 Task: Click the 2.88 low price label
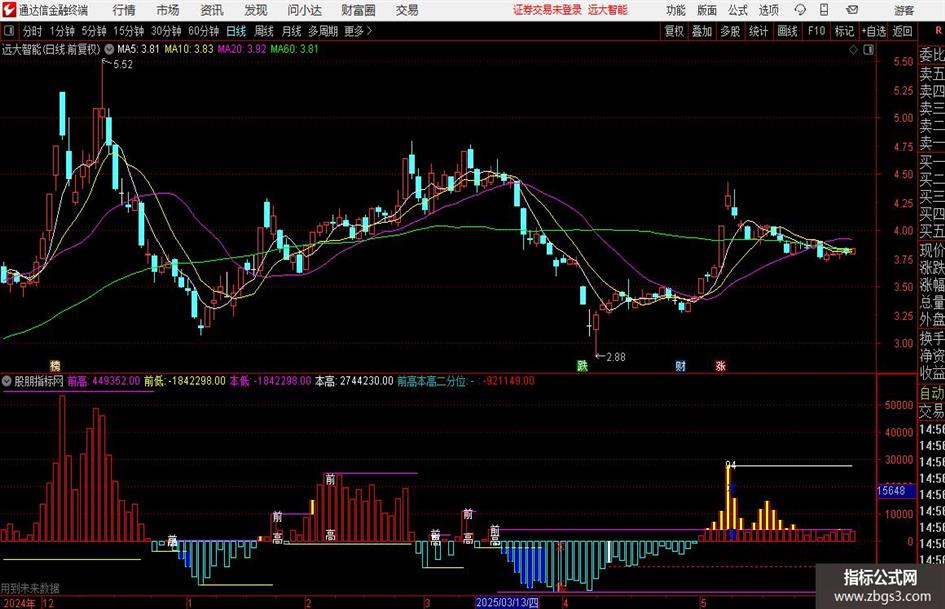click(615, 357)
